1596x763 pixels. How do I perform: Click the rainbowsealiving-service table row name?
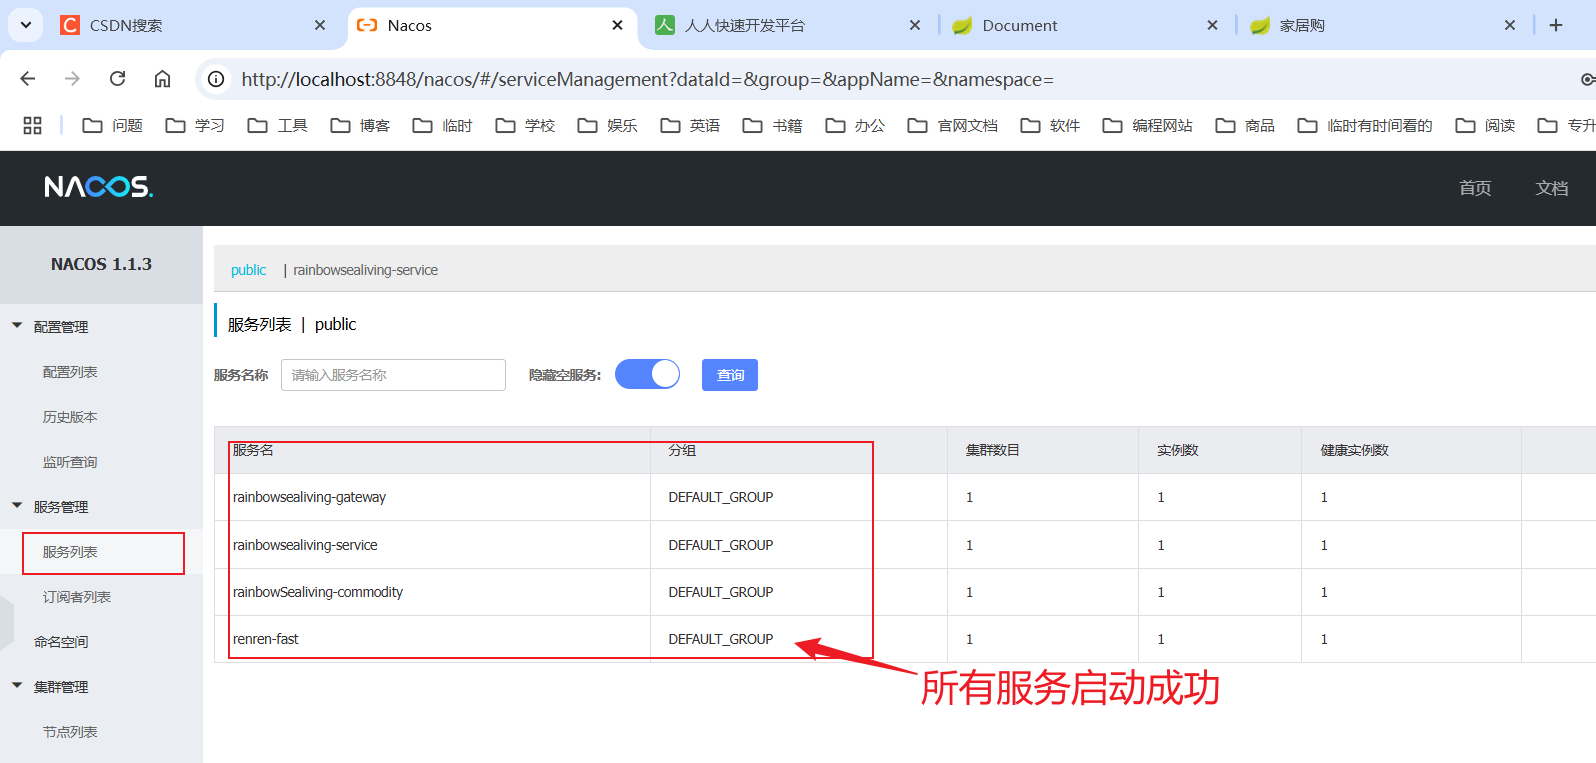305,545
